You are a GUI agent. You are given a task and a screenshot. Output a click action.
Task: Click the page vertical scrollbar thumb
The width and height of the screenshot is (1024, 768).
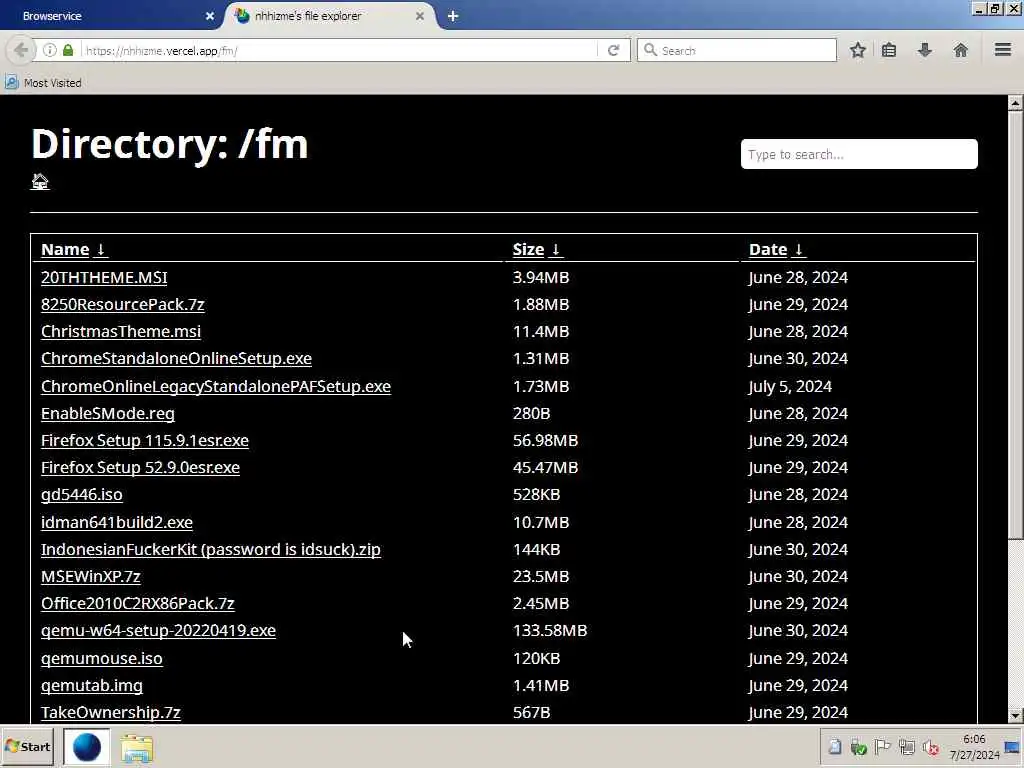[x=1015, y=325]
